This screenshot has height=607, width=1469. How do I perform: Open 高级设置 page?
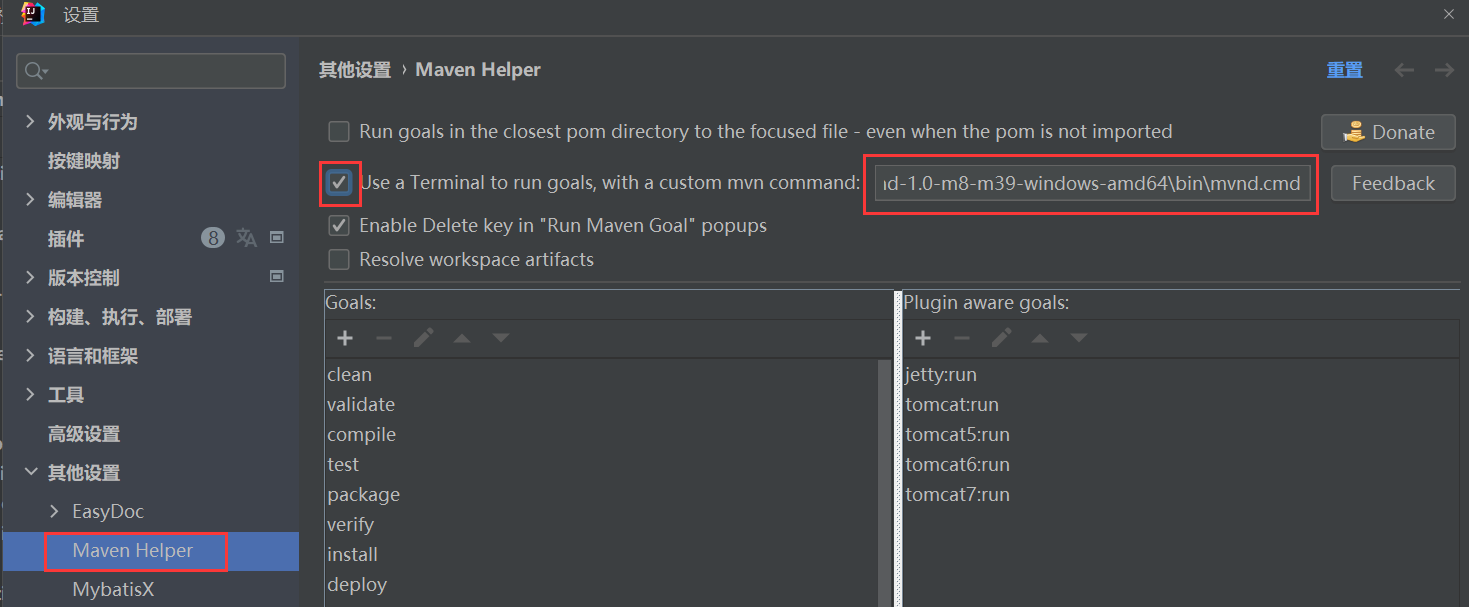coord(84,433)
